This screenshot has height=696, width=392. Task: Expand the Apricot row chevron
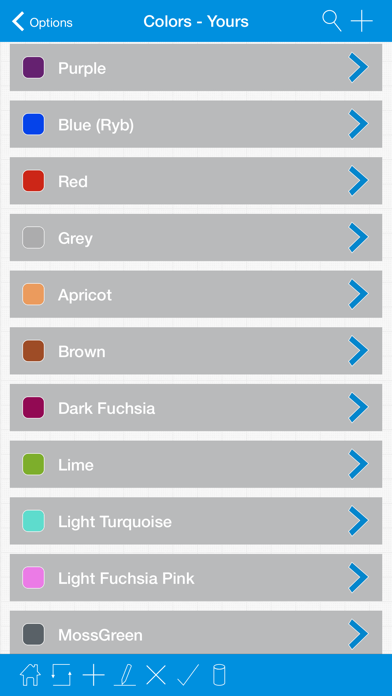tap(358, 294)
